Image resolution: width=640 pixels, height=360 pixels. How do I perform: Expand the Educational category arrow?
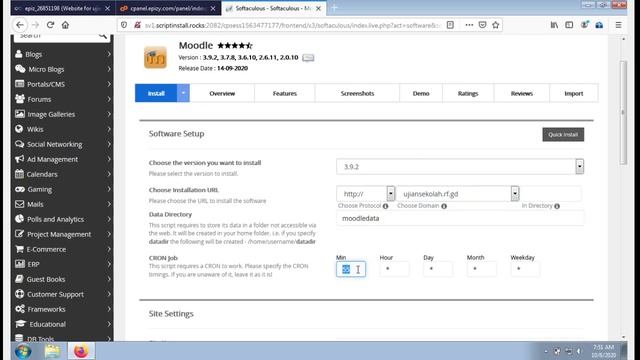(109, 324)
